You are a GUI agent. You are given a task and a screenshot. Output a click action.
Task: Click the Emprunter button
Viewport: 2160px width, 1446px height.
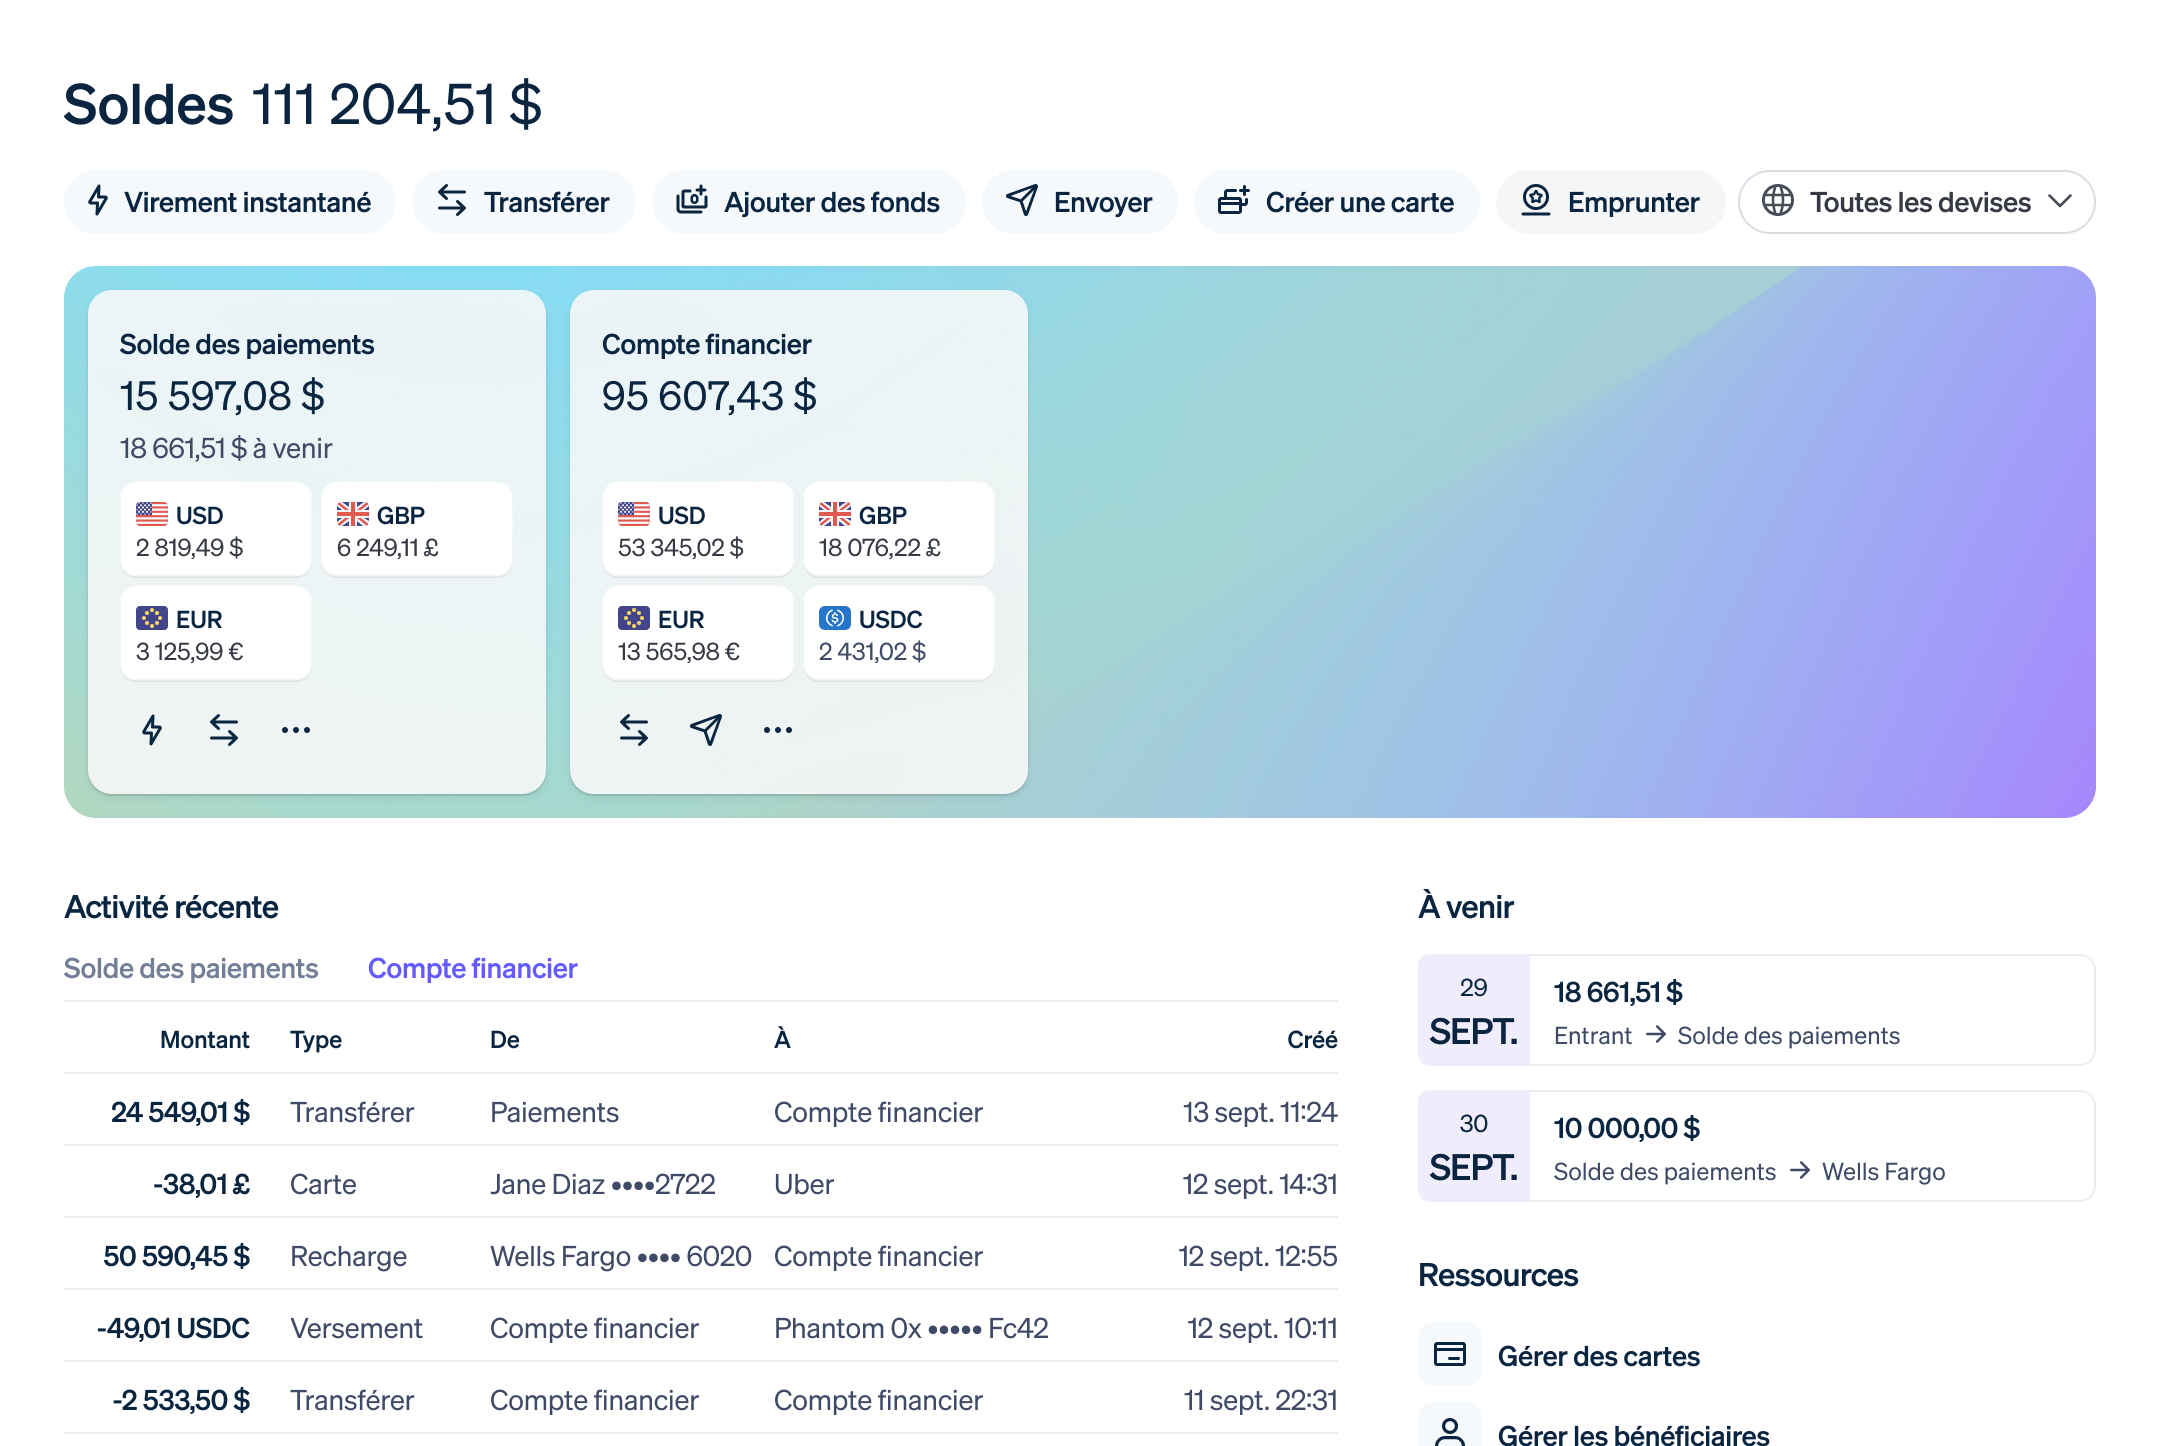tap(1610, 201)
